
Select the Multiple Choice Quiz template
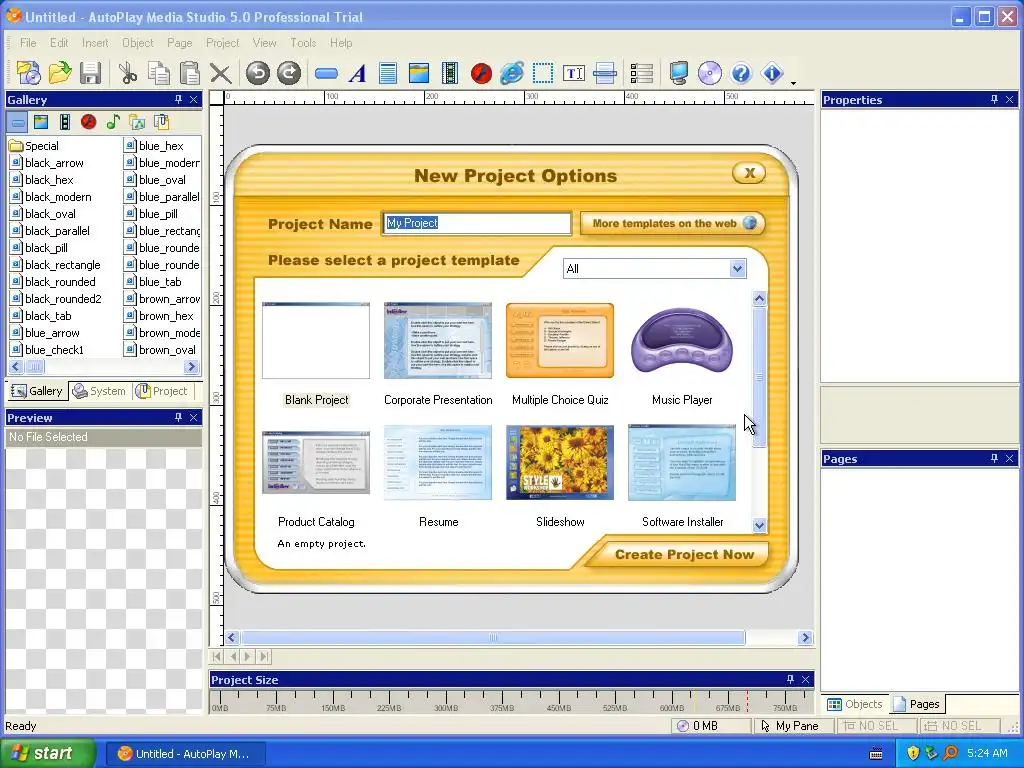[x=560, y=340]
